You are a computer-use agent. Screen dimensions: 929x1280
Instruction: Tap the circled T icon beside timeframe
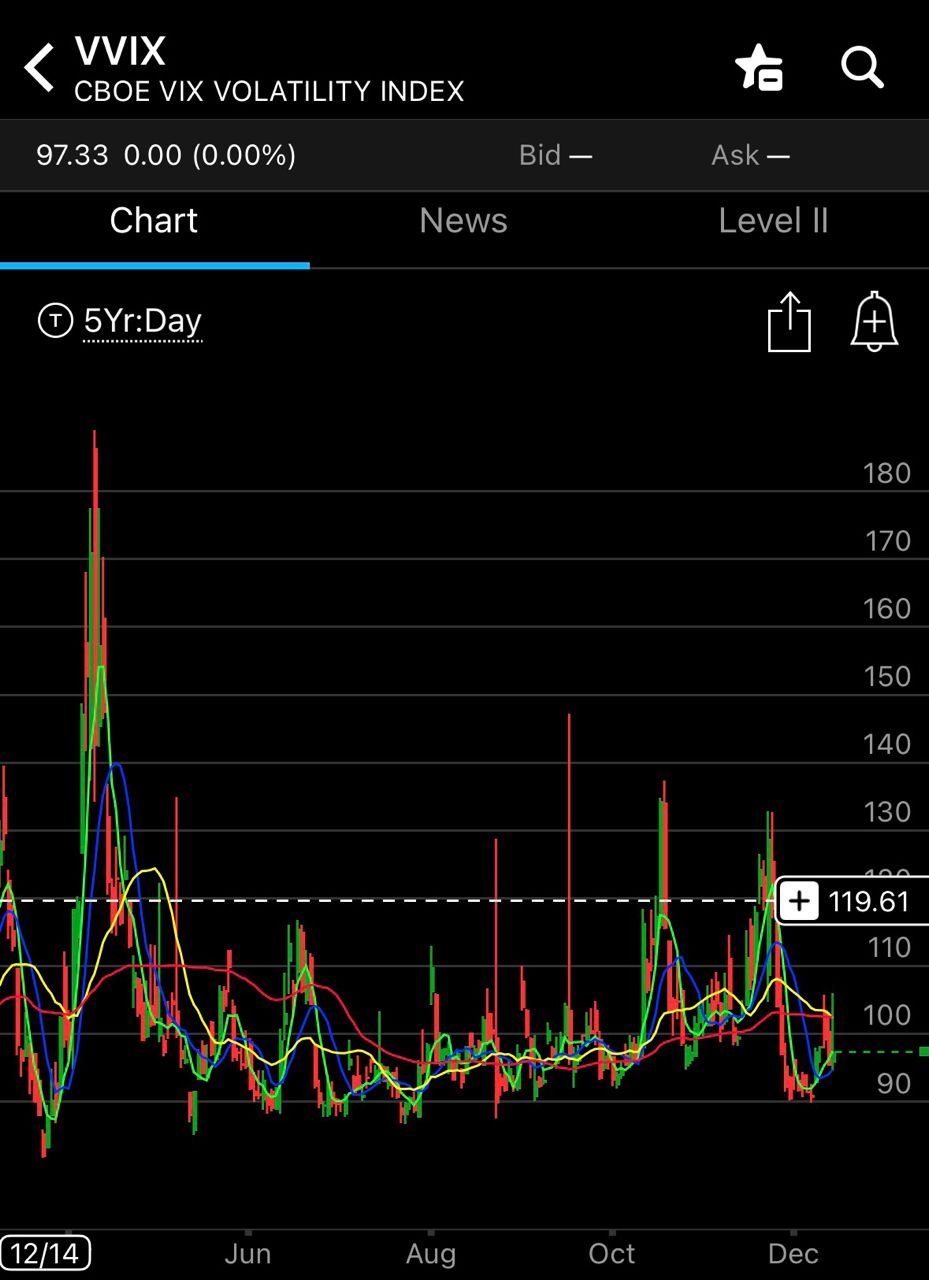click(55, 321)
